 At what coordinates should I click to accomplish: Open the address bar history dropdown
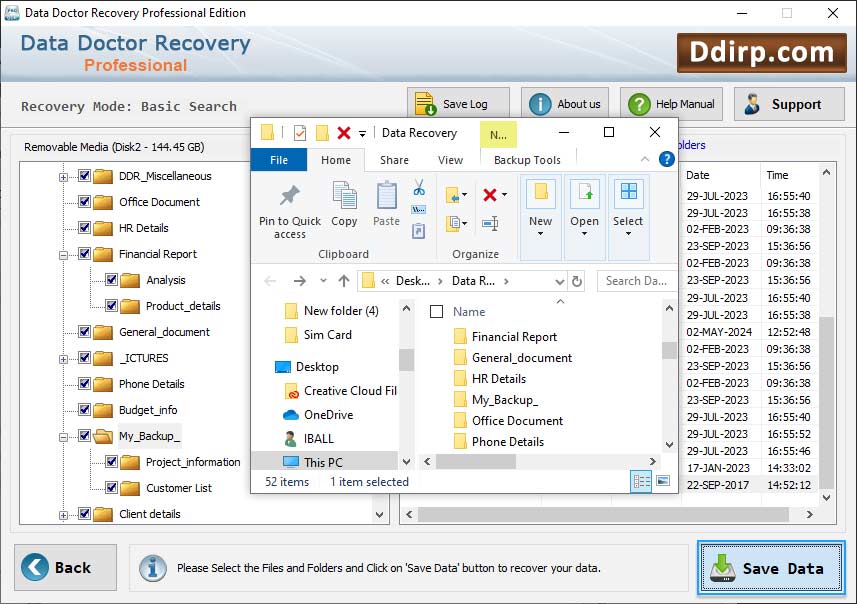pyautogui.click(x=560, y=282)
